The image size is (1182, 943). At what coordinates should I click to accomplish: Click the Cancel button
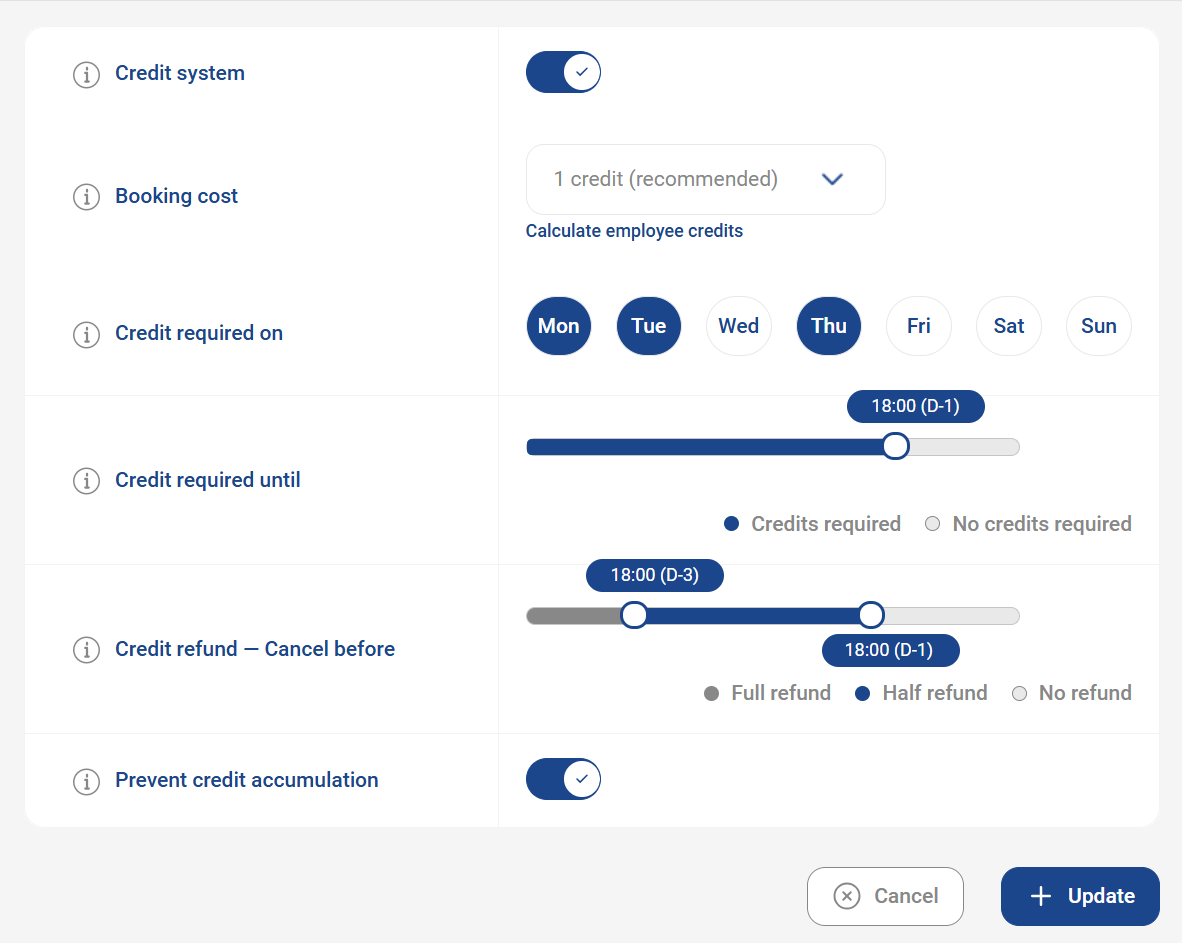coord(885,896)
